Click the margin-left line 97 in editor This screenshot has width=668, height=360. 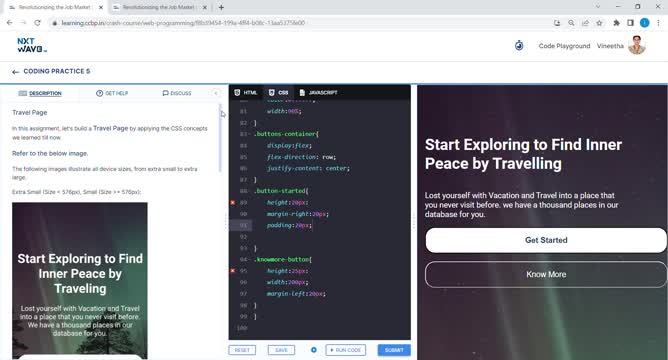click(x=296, y=294)
